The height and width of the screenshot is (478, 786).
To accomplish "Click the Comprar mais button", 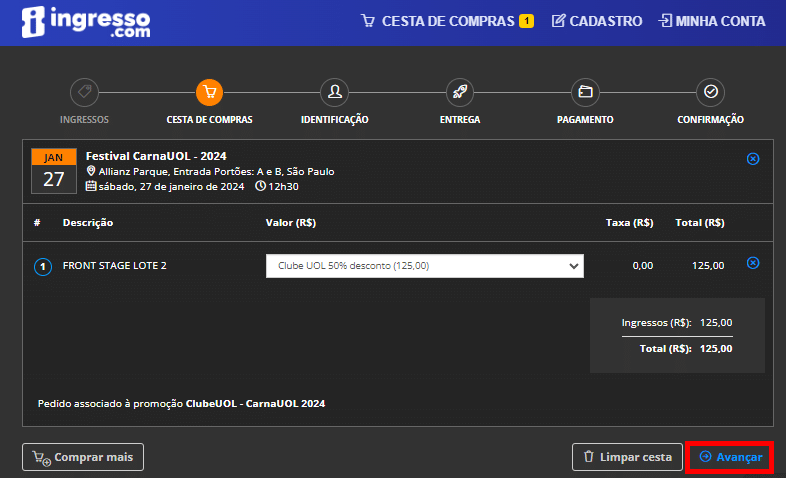I will [83, 457].
